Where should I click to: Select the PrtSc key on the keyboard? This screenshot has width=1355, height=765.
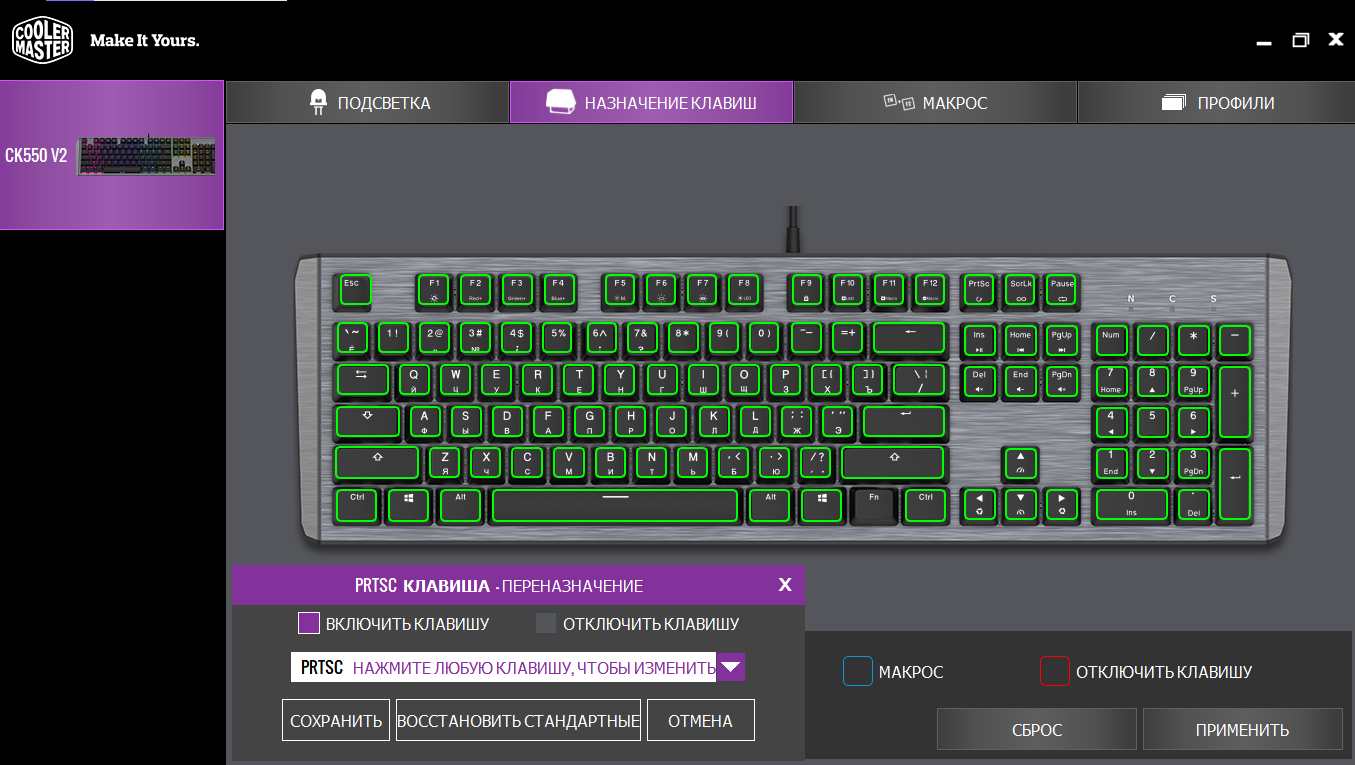(978, 290)
